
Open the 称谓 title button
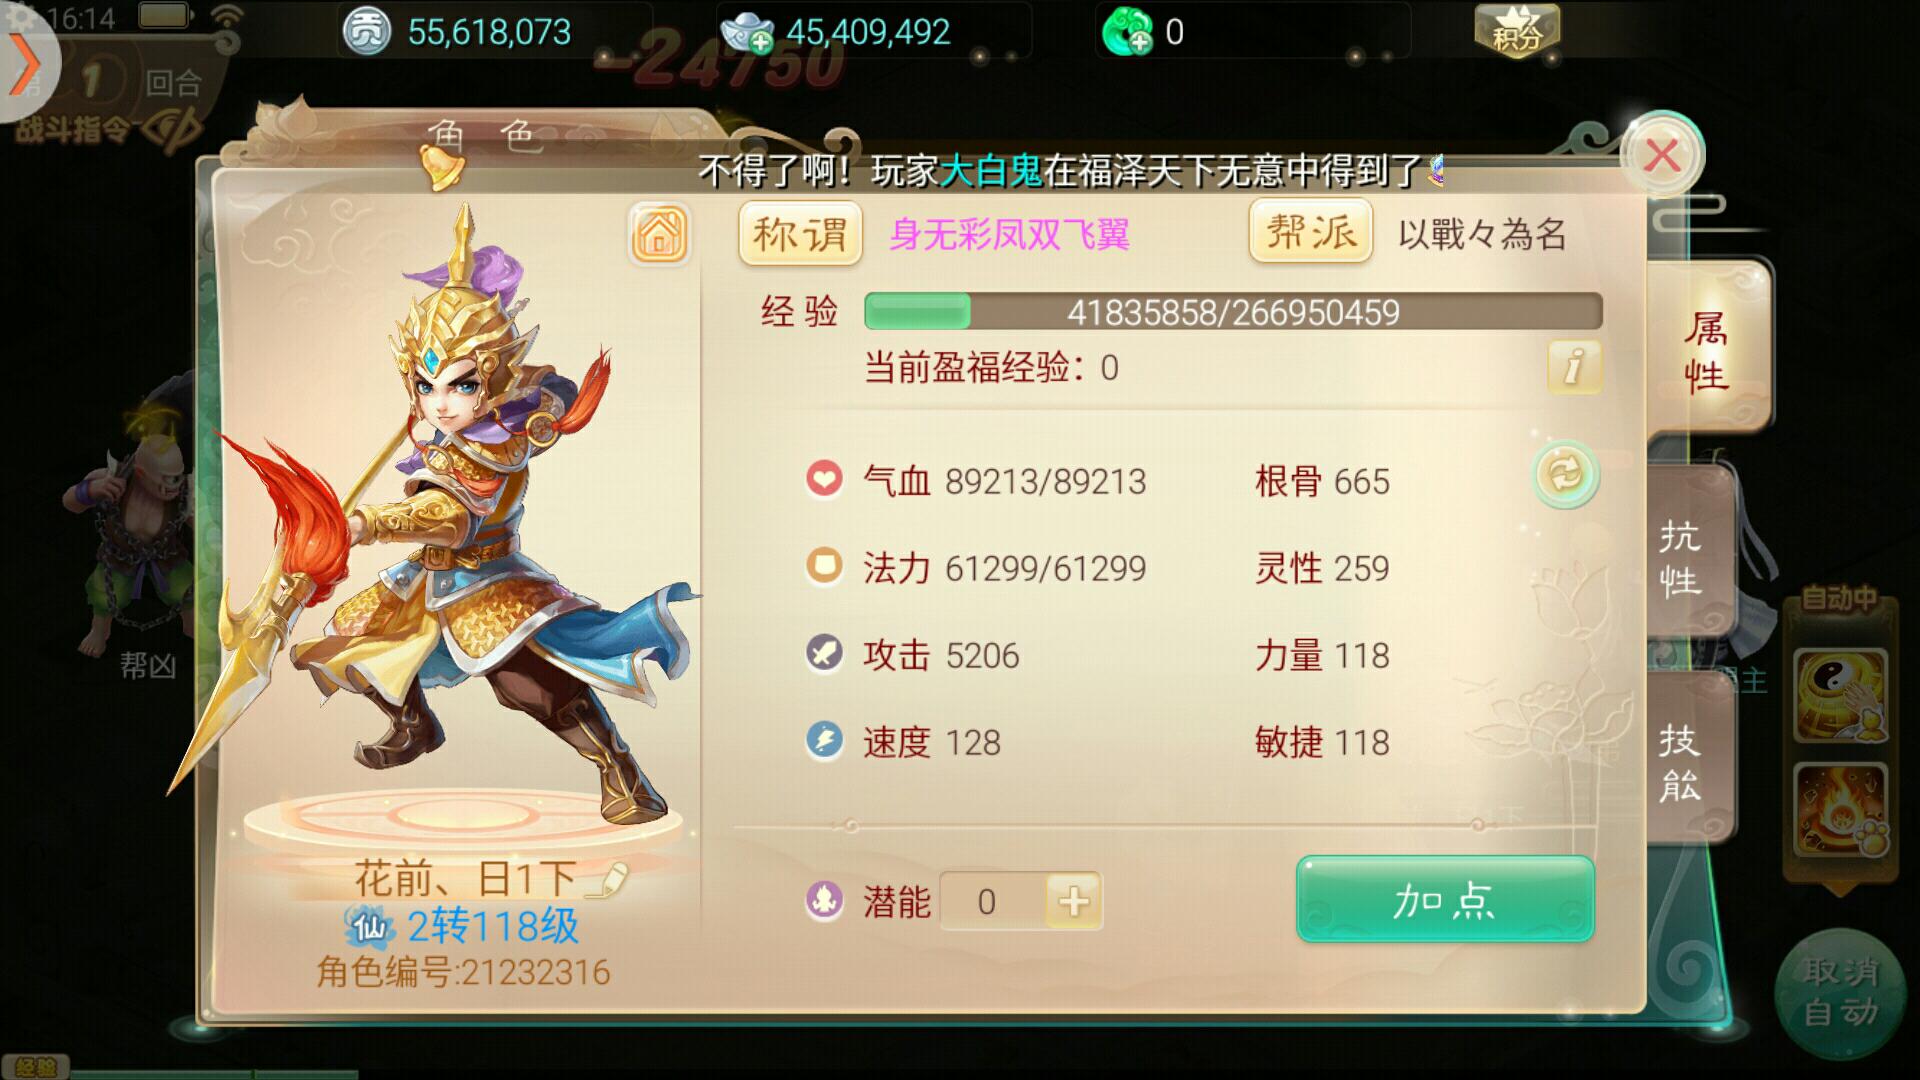(800, 234)
